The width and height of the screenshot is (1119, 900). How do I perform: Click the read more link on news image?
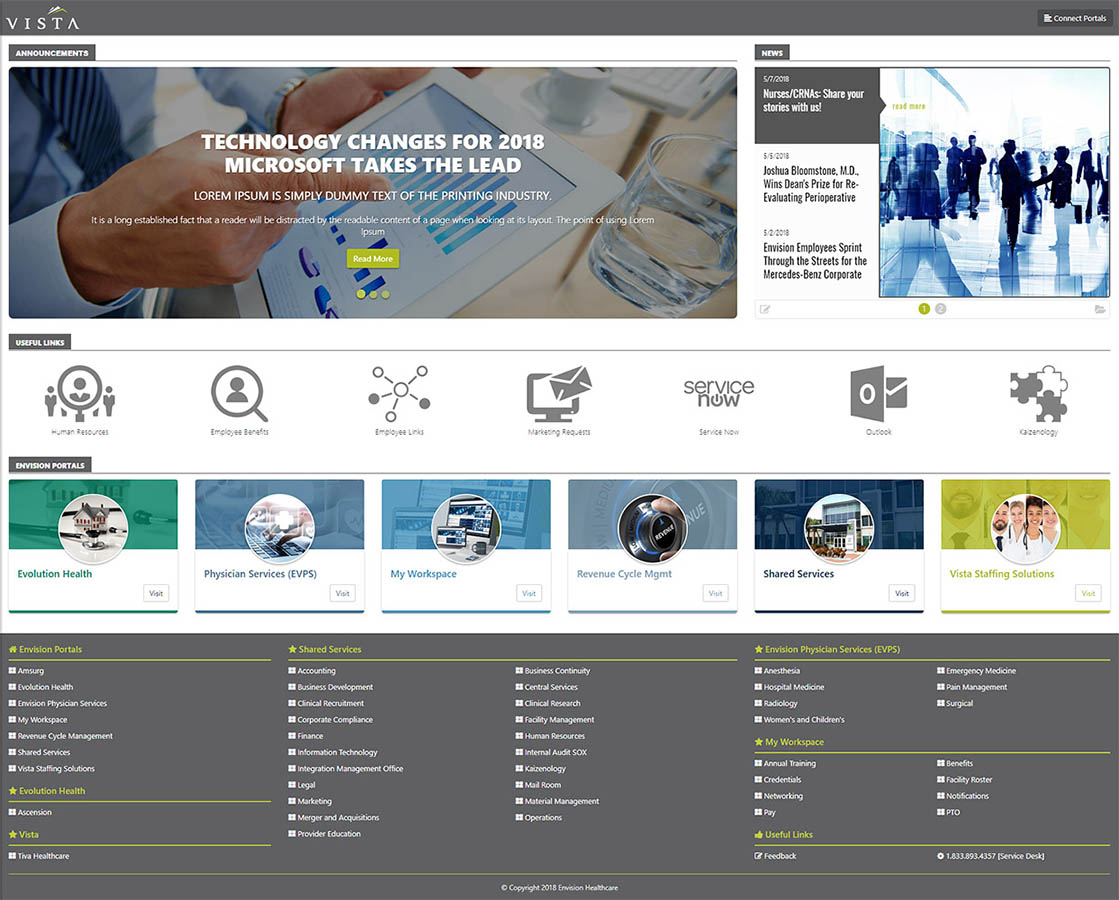pyautogui.click(x=908, y=106)
